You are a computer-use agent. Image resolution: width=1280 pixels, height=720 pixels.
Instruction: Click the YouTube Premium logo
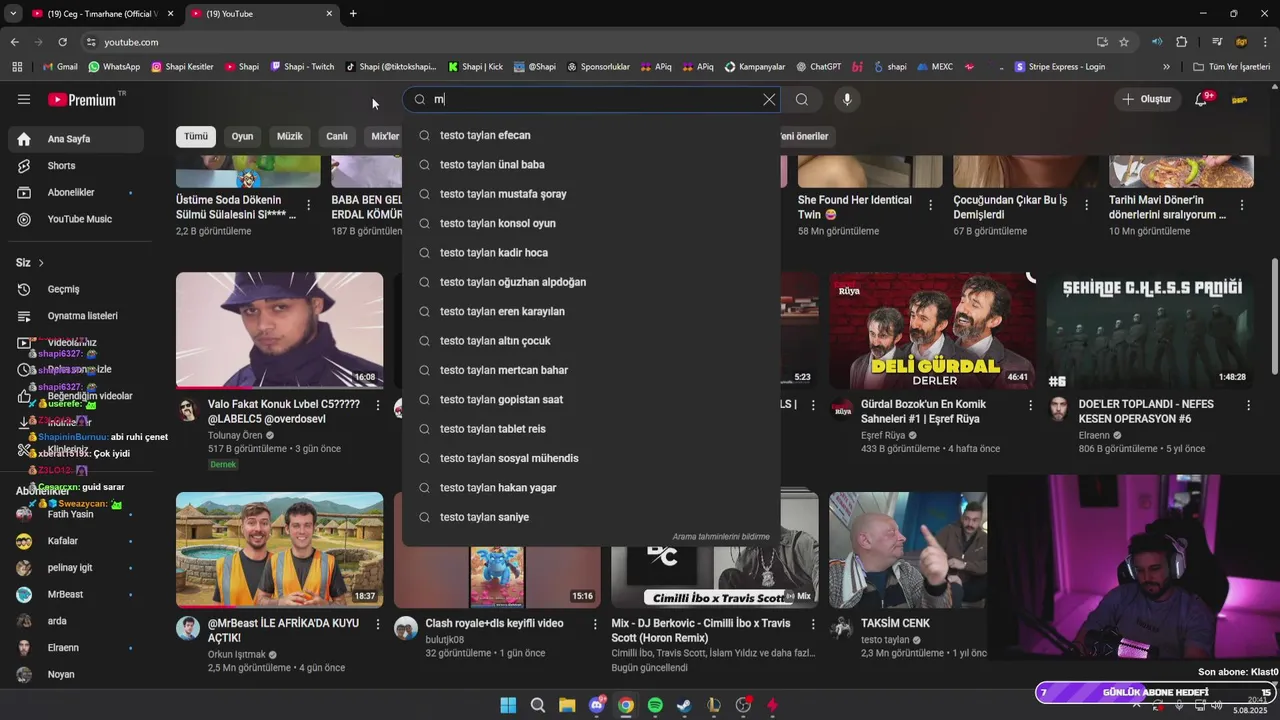[82, 100]
